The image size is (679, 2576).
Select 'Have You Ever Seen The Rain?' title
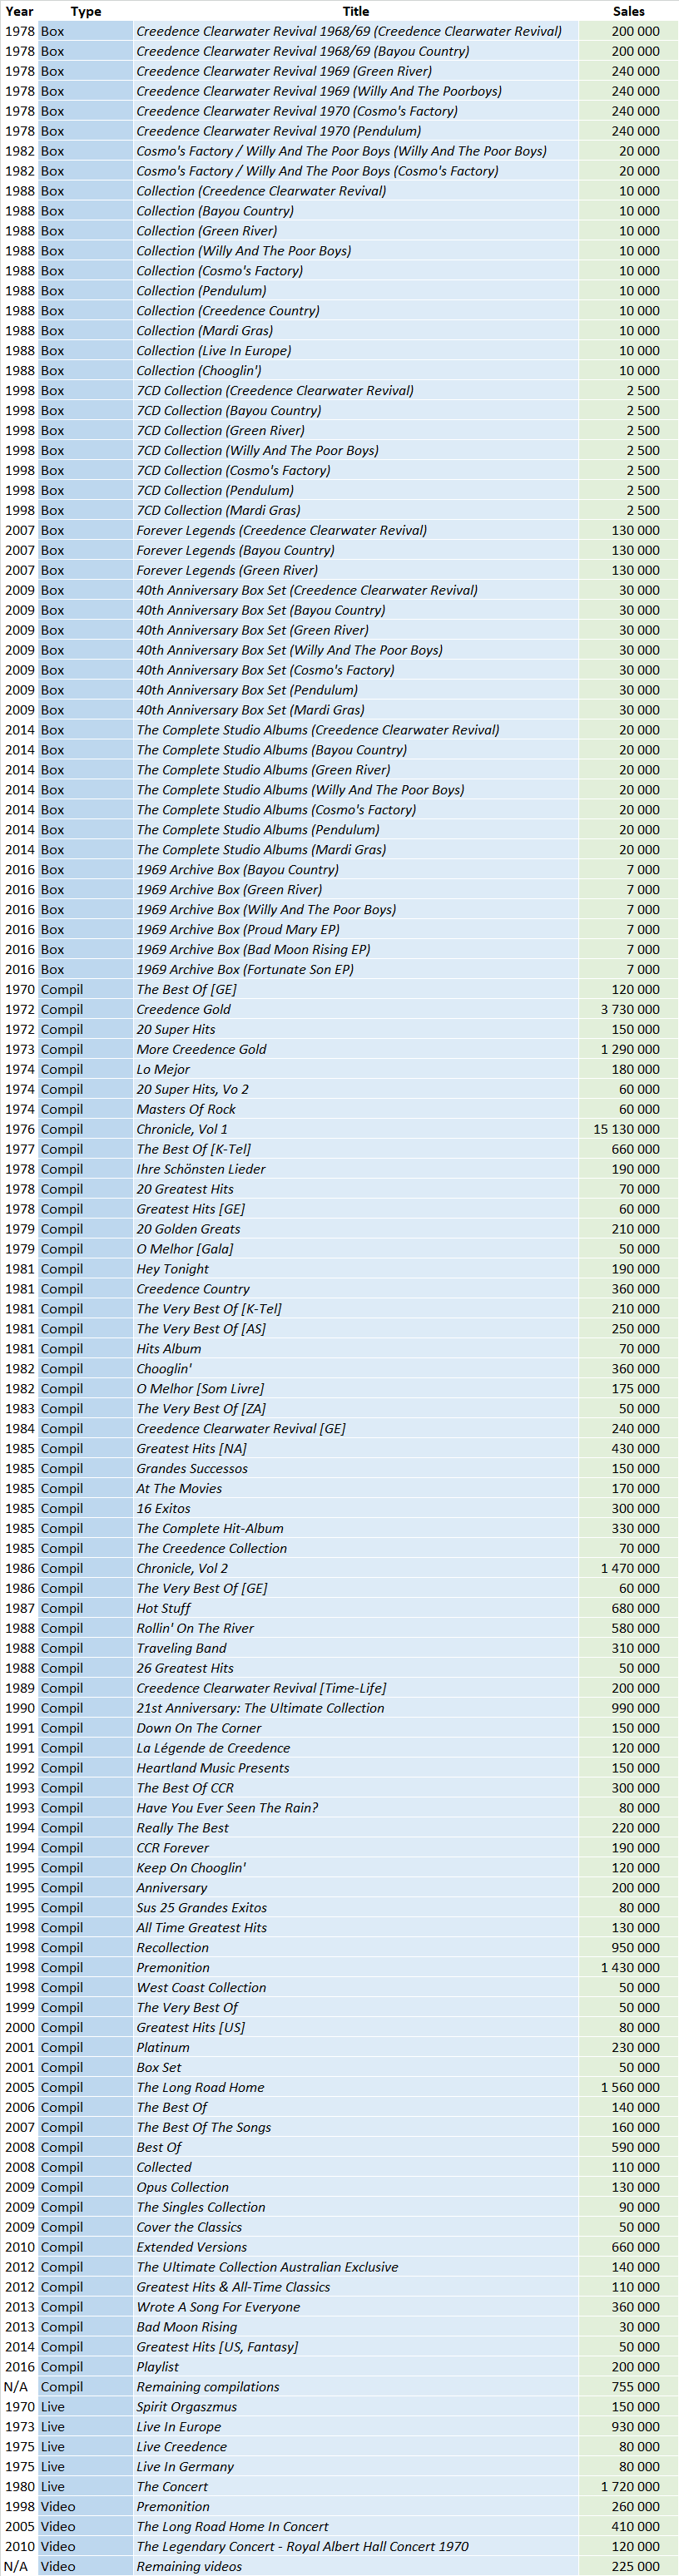click(227, 1808)
